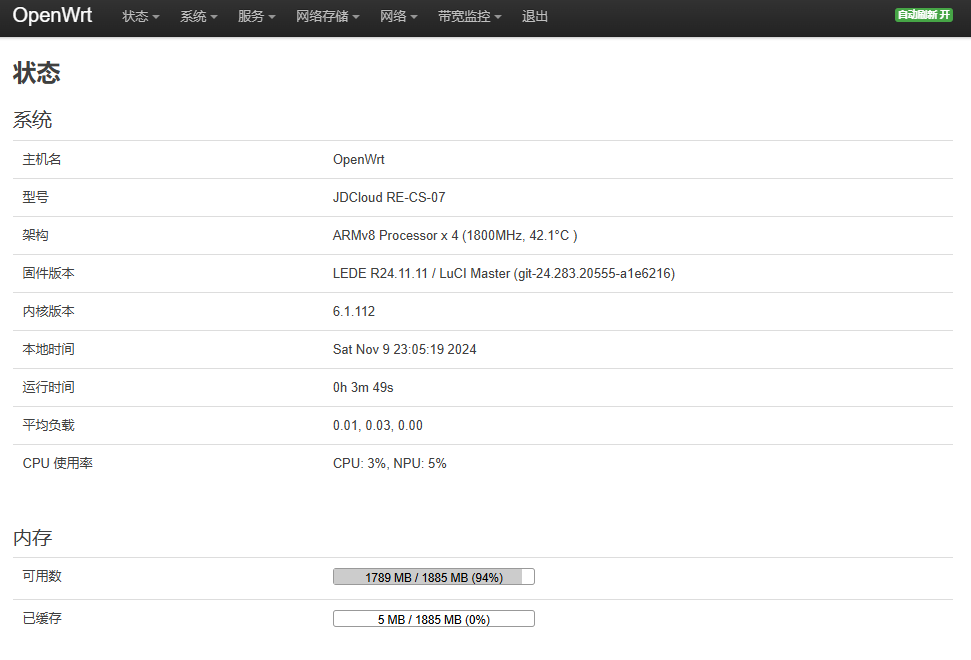Click the ARMv8 Processor architecture value
This screenshot has height=660, width=971.
pyautogui.click(x=454, y=236)
